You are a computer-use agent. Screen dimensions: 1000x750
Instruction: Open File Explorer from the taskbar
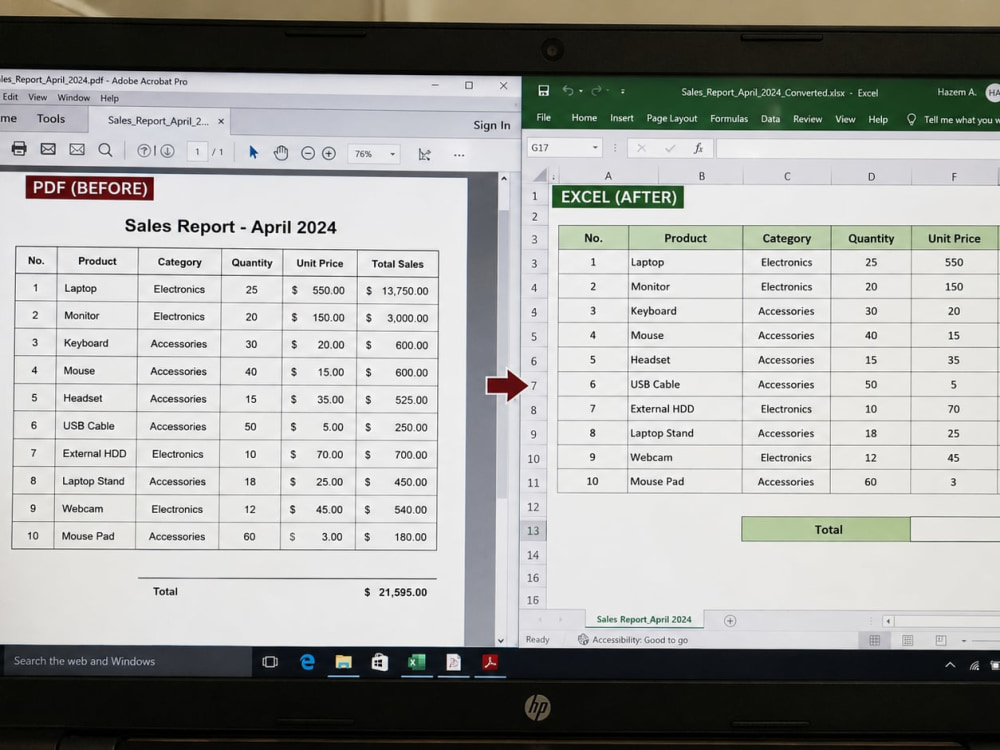[x=343, y=662]
